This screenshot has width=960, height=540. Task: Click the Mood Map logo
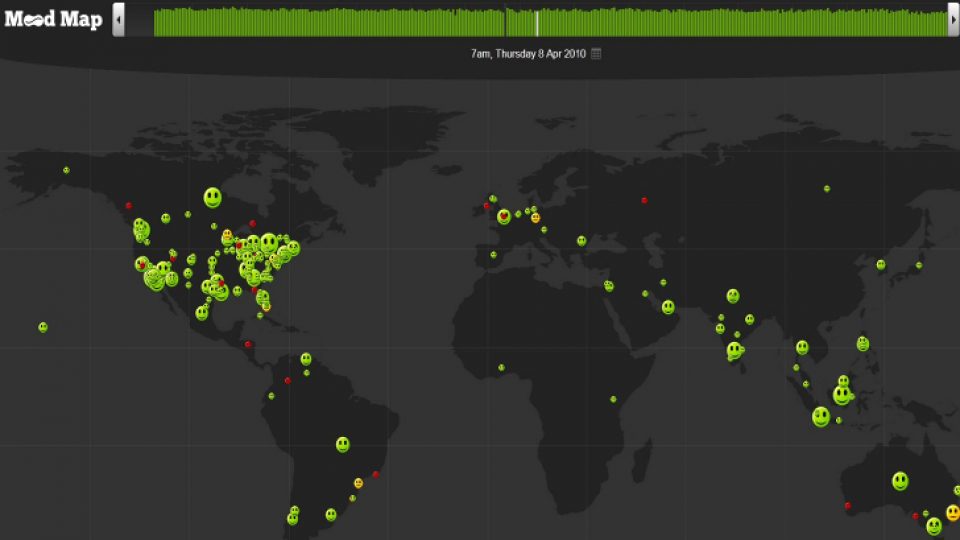(x=53, y=19)
